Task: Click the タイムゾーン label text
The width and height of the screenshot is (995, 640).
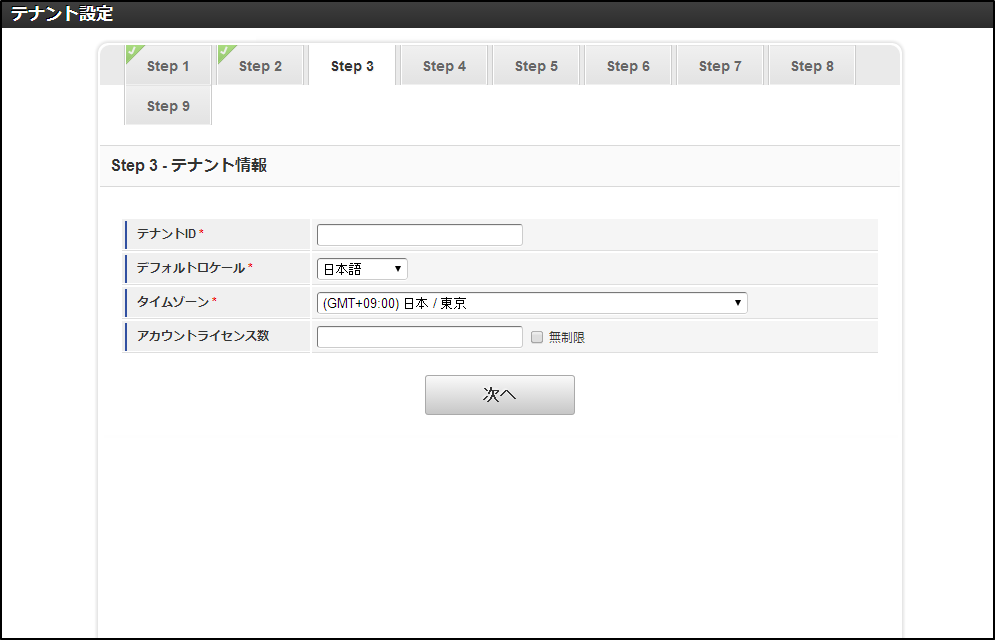Action: pyautogui.click(x=173, y=302)
